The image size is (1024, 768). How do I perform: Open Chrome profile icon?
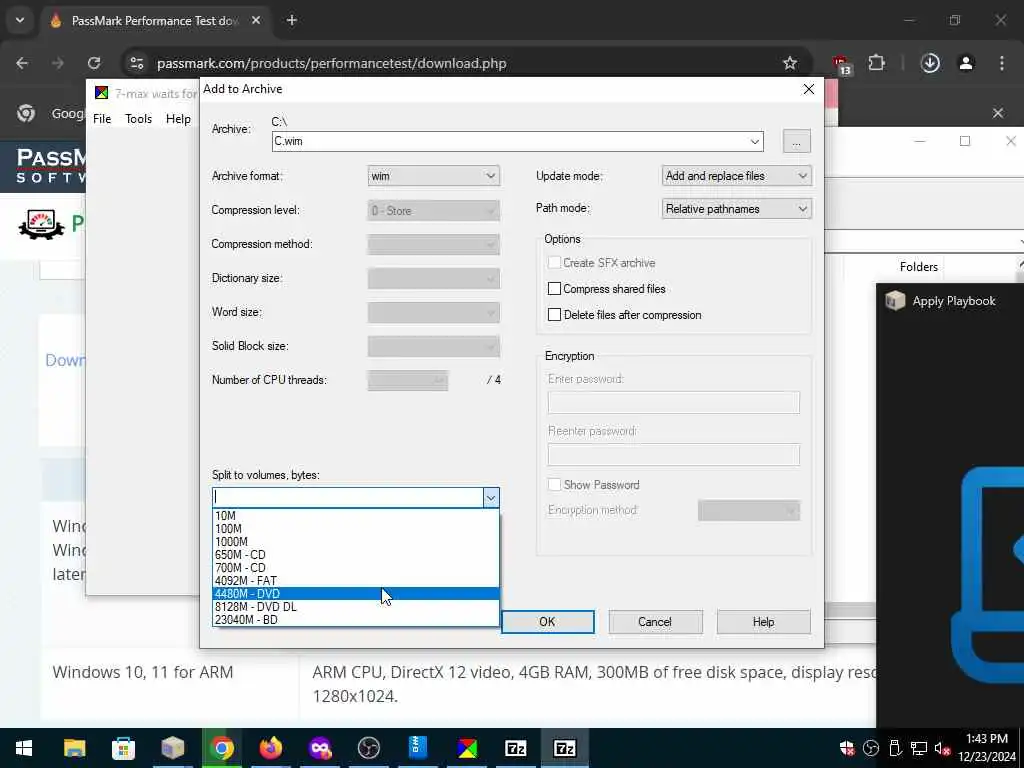tap(966, 63)
